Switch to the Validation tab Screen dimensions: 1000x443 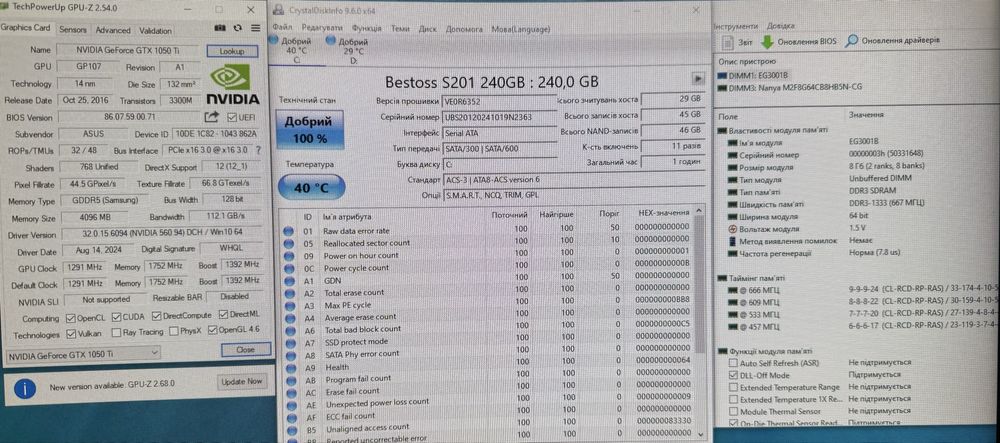[x=155, y=30]
